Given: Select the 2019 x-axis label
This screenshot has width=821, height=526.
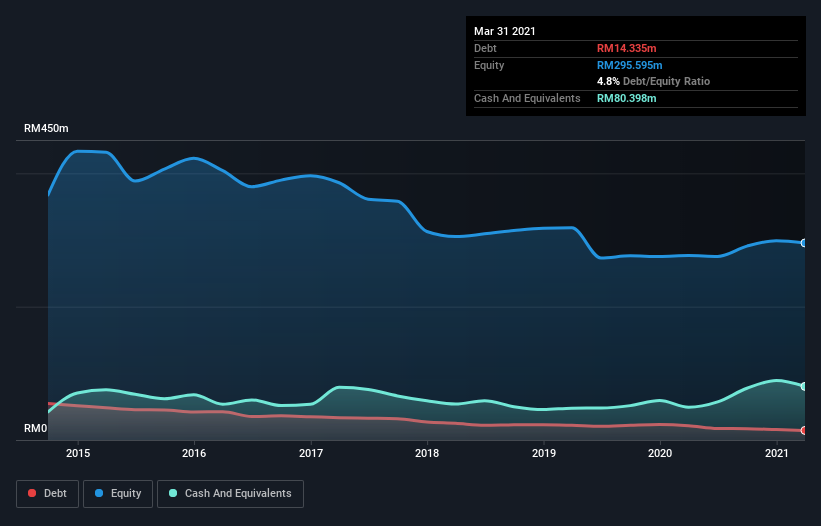Looking at the screenshot, I should [x=544, y=454].
